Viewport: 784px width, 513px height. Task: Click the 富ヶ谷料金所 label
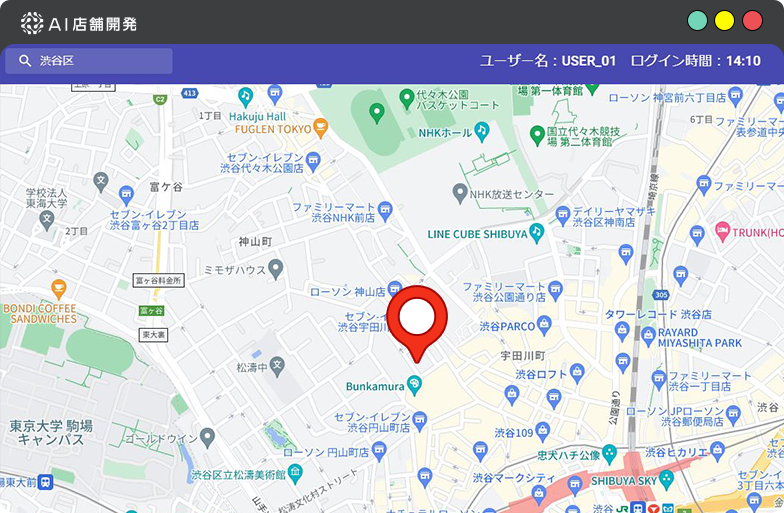(158, 280)
